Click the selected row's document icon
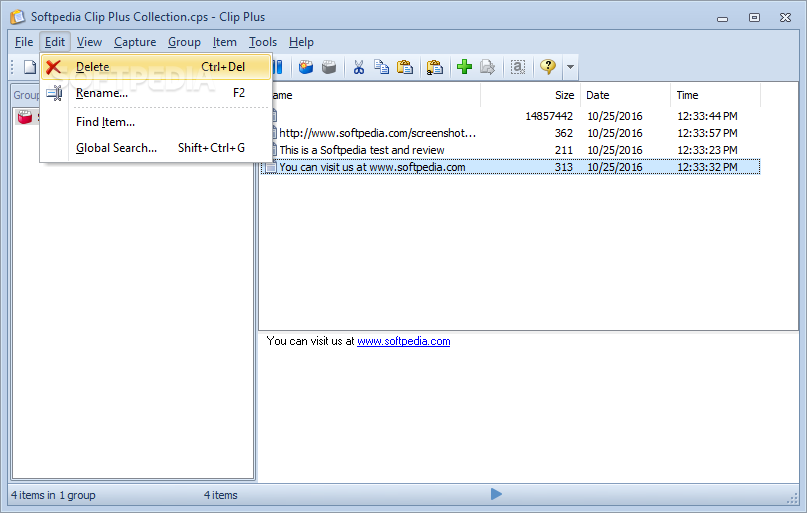The width and height of the screenshot is (807, 513). point(271,167)
